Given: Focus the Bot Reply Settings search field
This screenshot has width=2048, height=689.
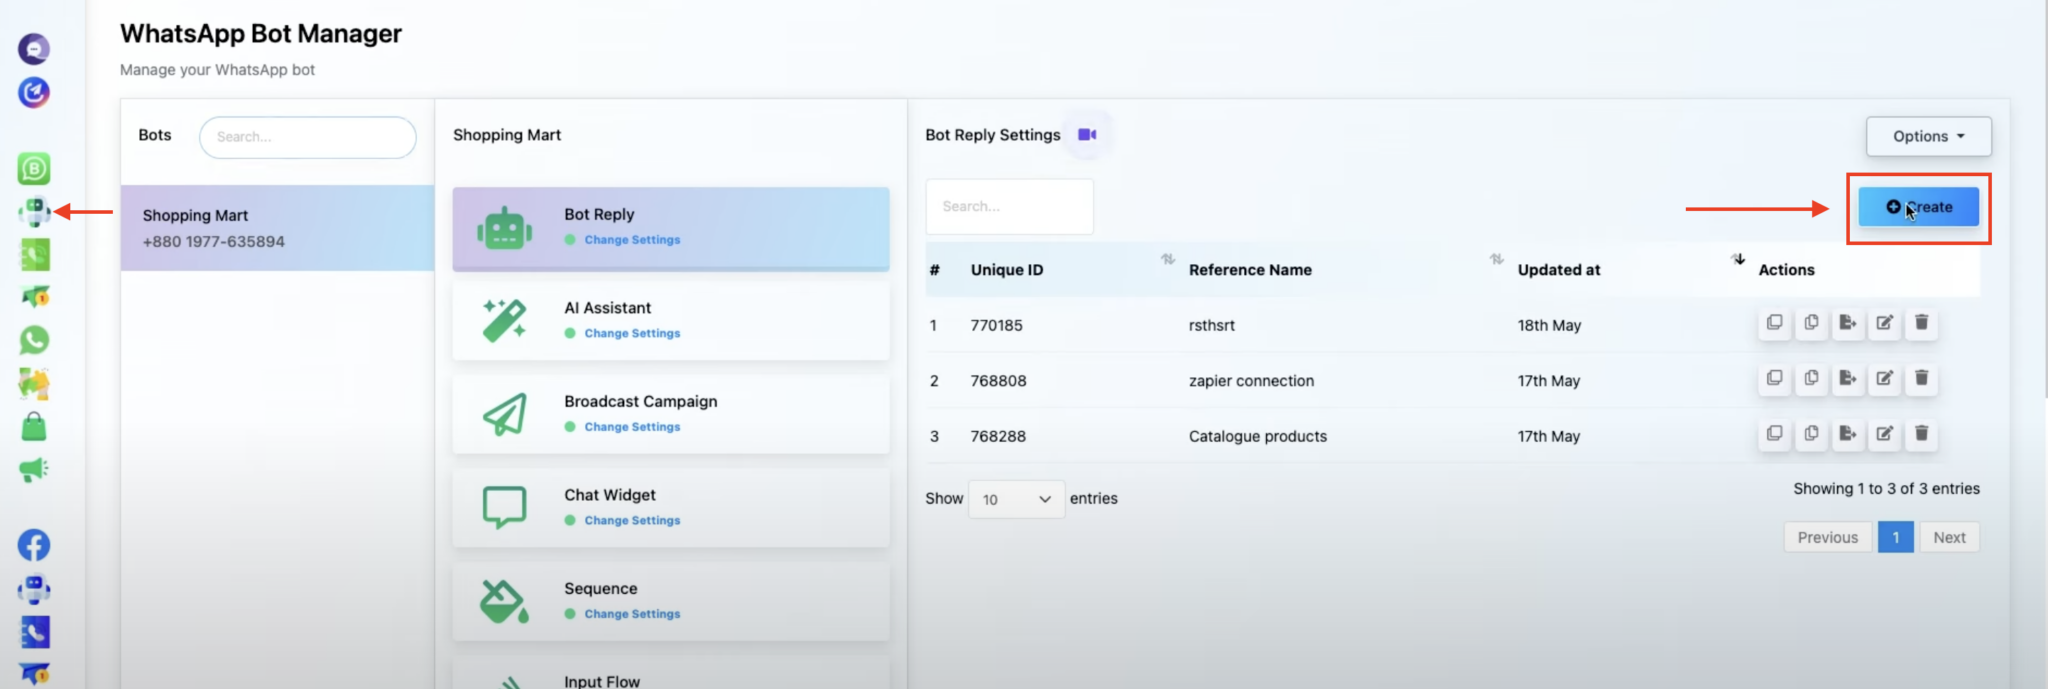Looking at the screenshot, I should click(x=1009, y=207).
